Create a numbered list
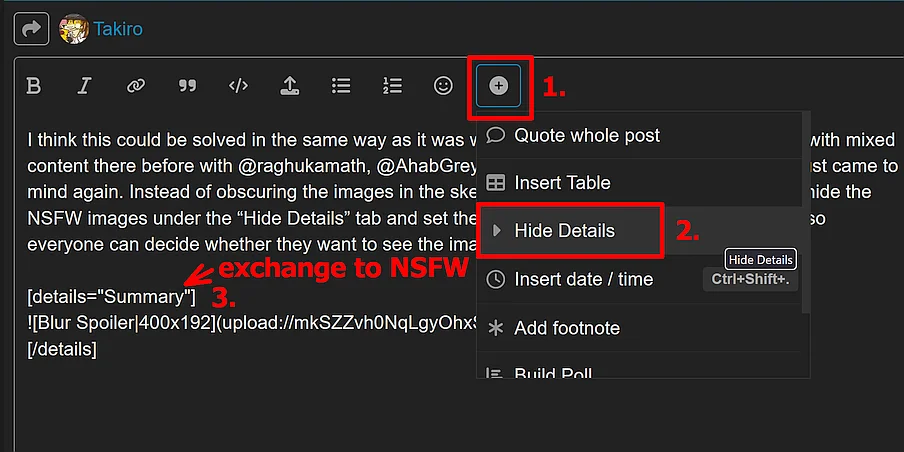Image resolution: width=904 pixels, height=452 pixels. (x=392, y=86)
